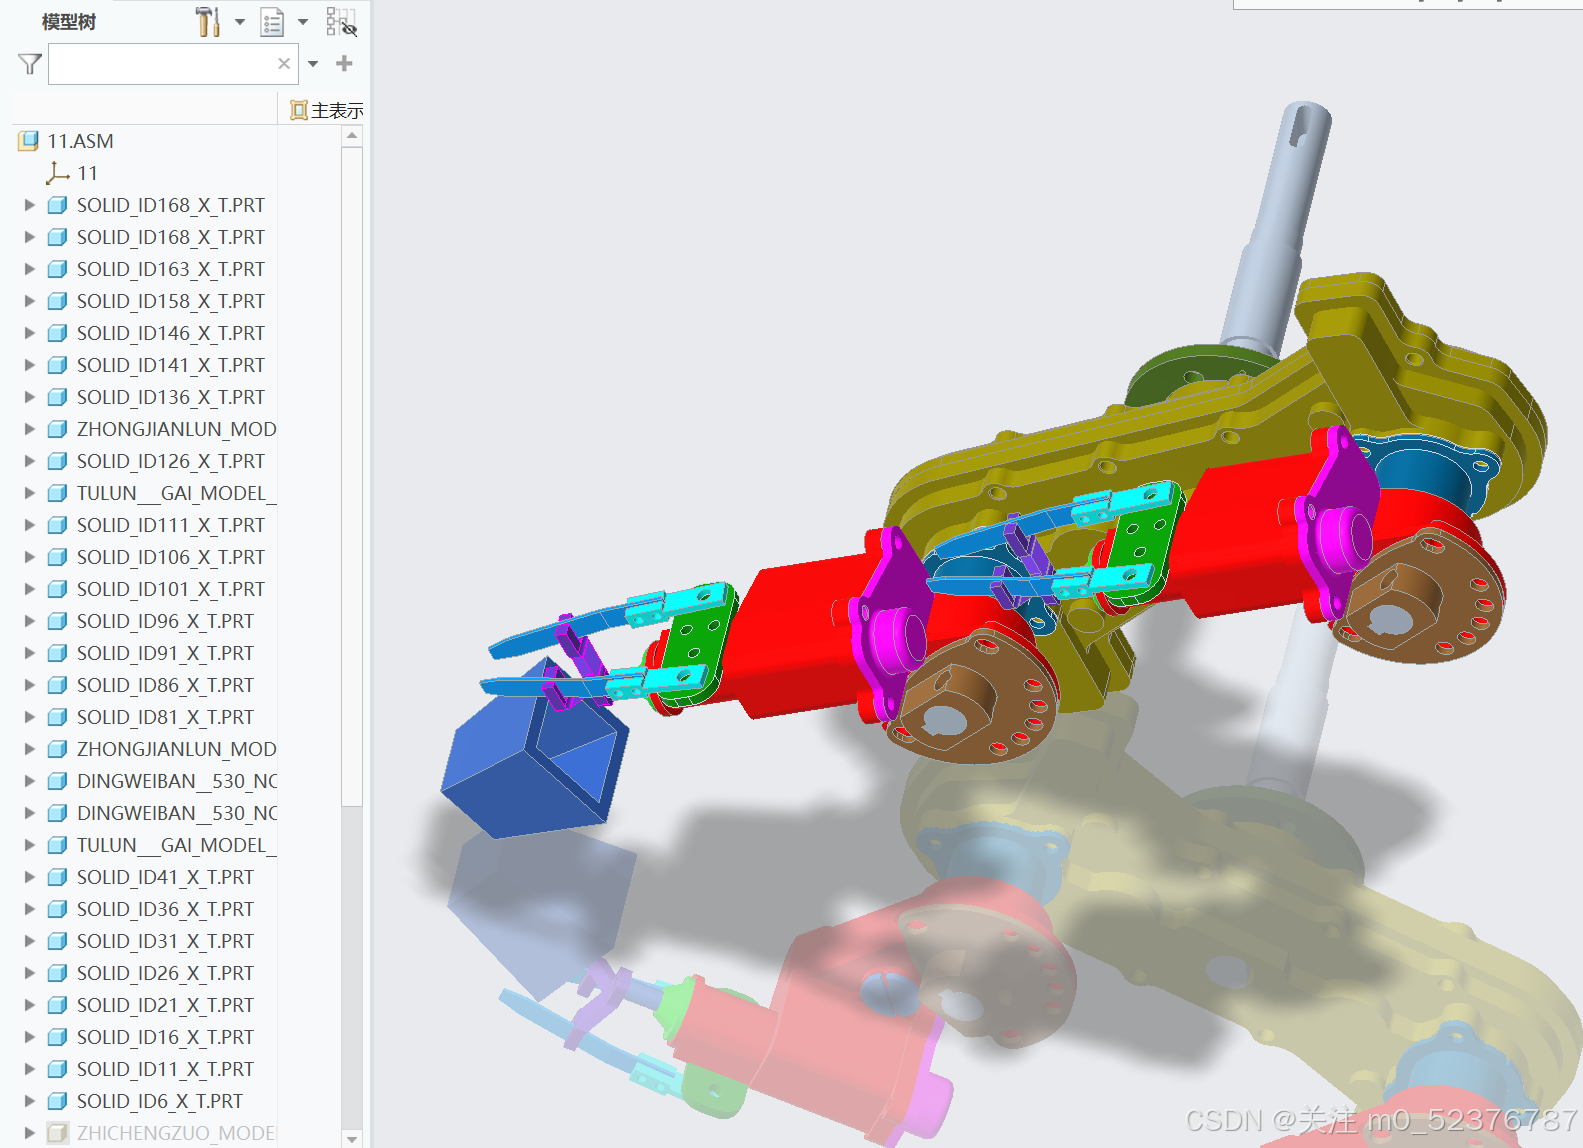Expand SOLID_ID163_X_T.PRT node
This screenshot has height=1148, width=1583.
point(29,269)
